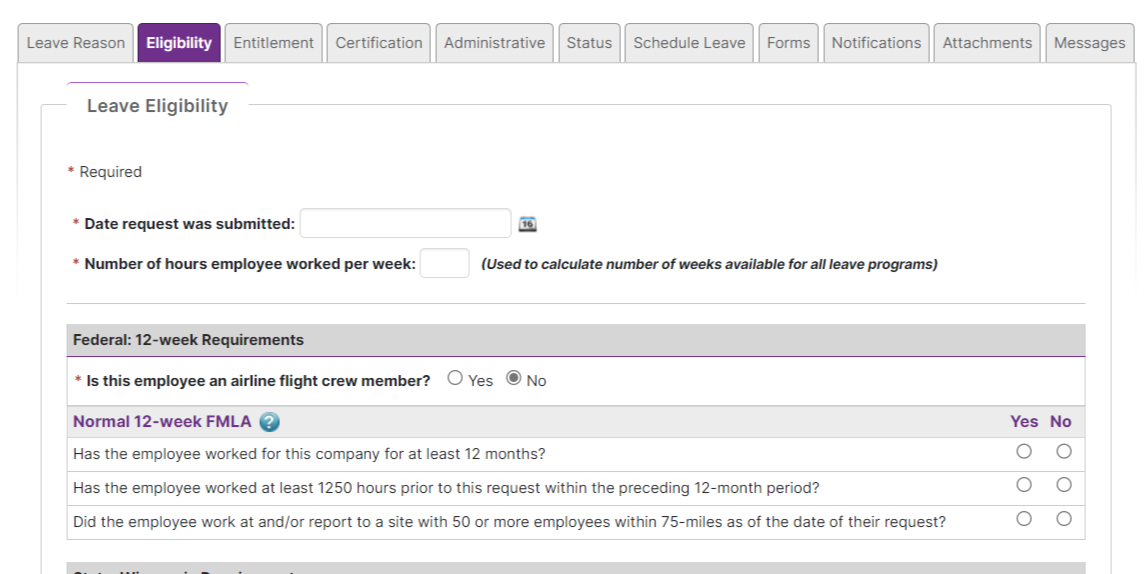
Task: View the Status tab
Action: pyautogui.click(x=589, y=43)
